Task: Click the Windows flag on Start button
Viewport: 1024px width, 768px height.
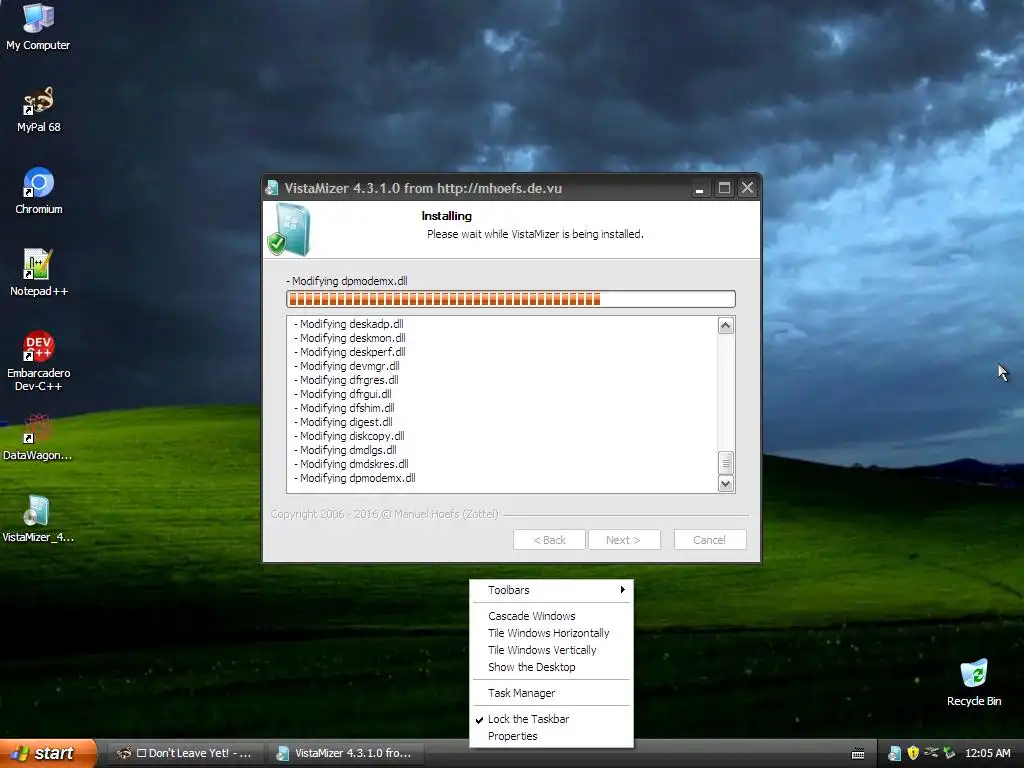Action: click(x=20, y=753)
